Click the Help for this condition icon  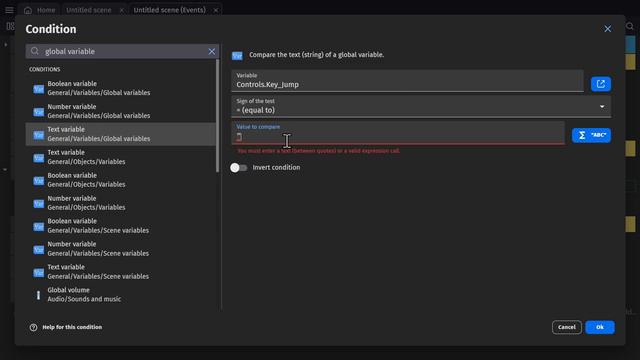coord(33,327)
